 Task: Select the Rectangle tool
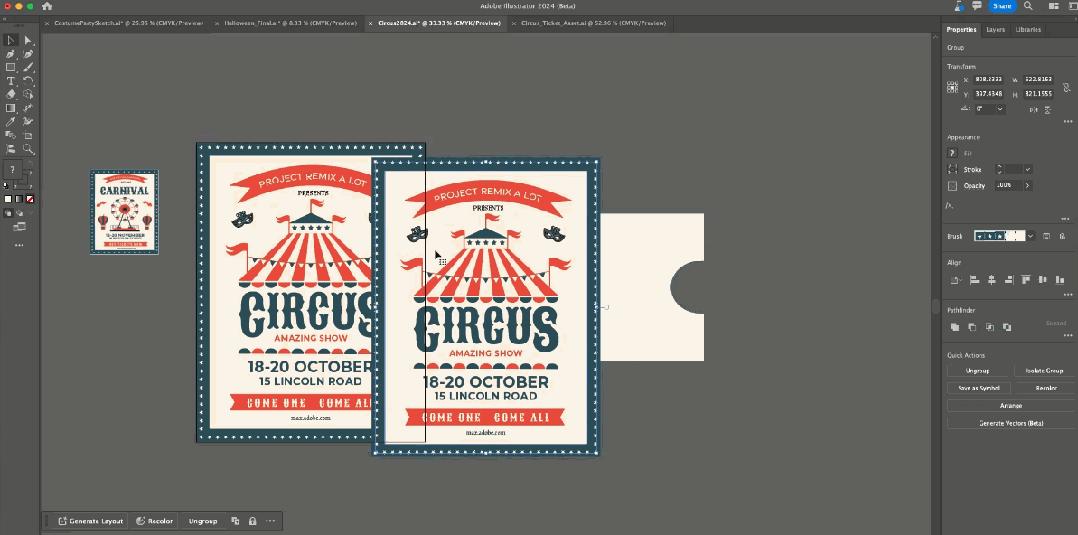point(11,67)
